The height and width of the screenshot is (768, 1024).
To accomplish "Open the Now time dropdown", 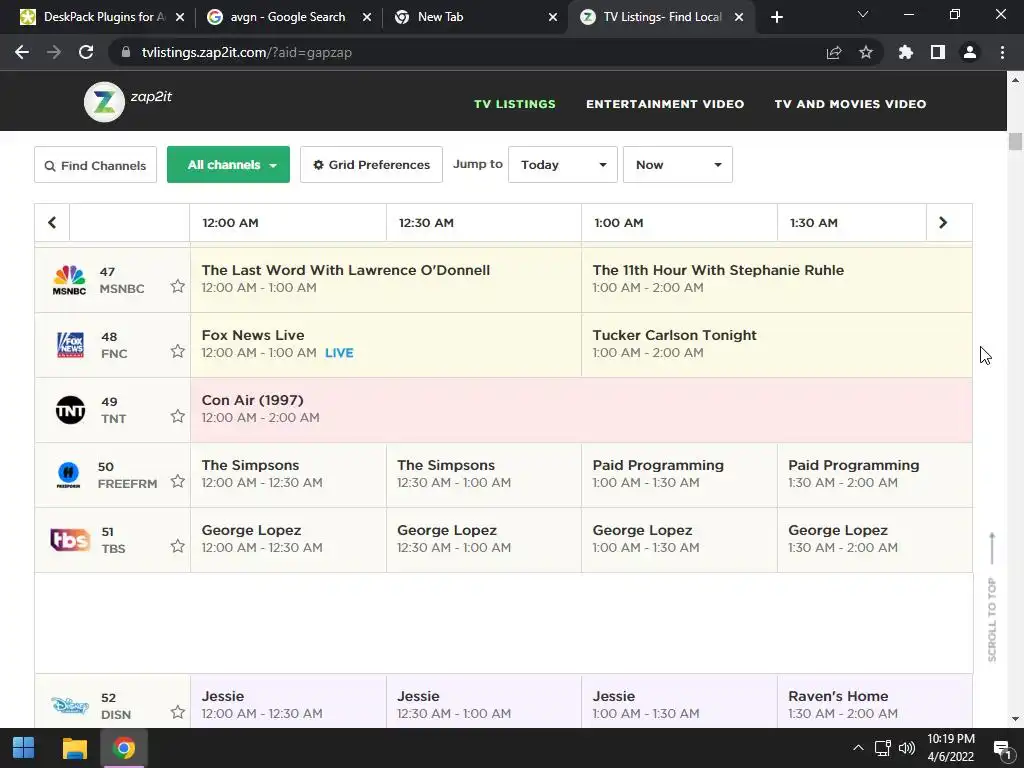I will point(678,165).
